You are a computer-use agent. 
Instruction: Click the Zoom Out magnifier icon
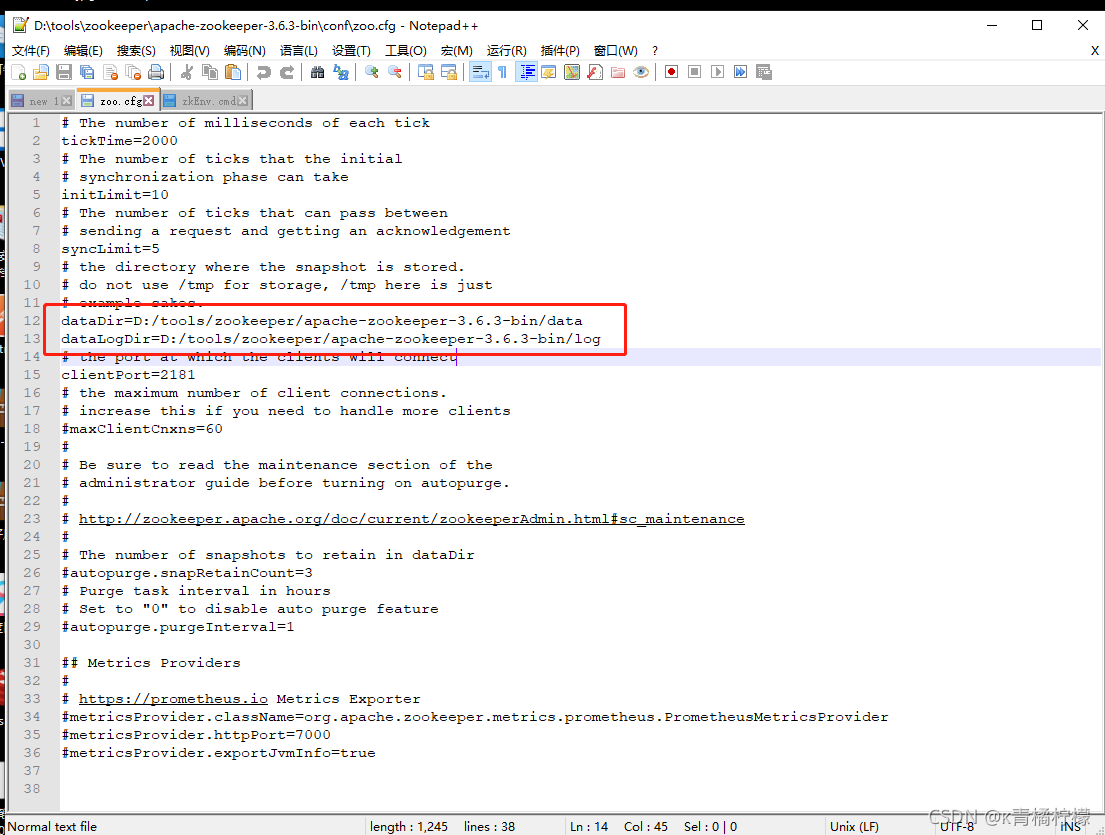pyautogui.click(x=395, y=72)
